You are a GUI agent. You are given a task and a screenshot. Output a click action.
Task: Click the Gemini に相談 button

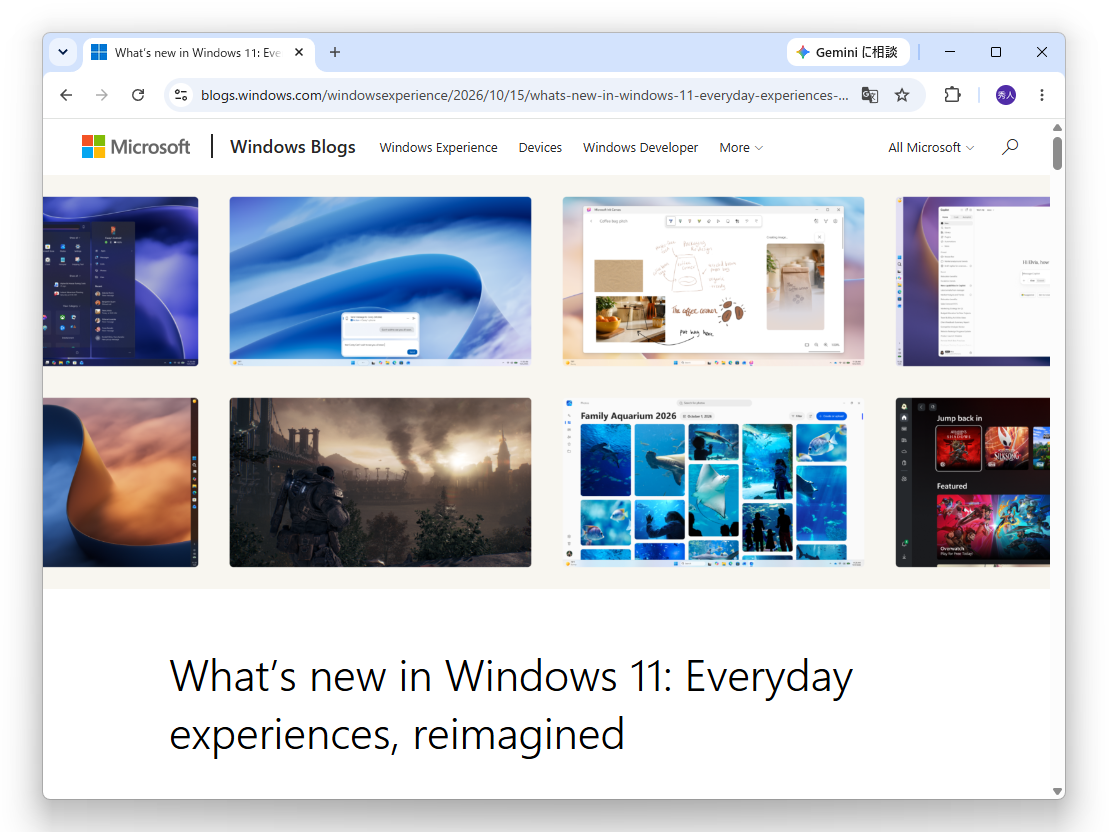[847, 52]
